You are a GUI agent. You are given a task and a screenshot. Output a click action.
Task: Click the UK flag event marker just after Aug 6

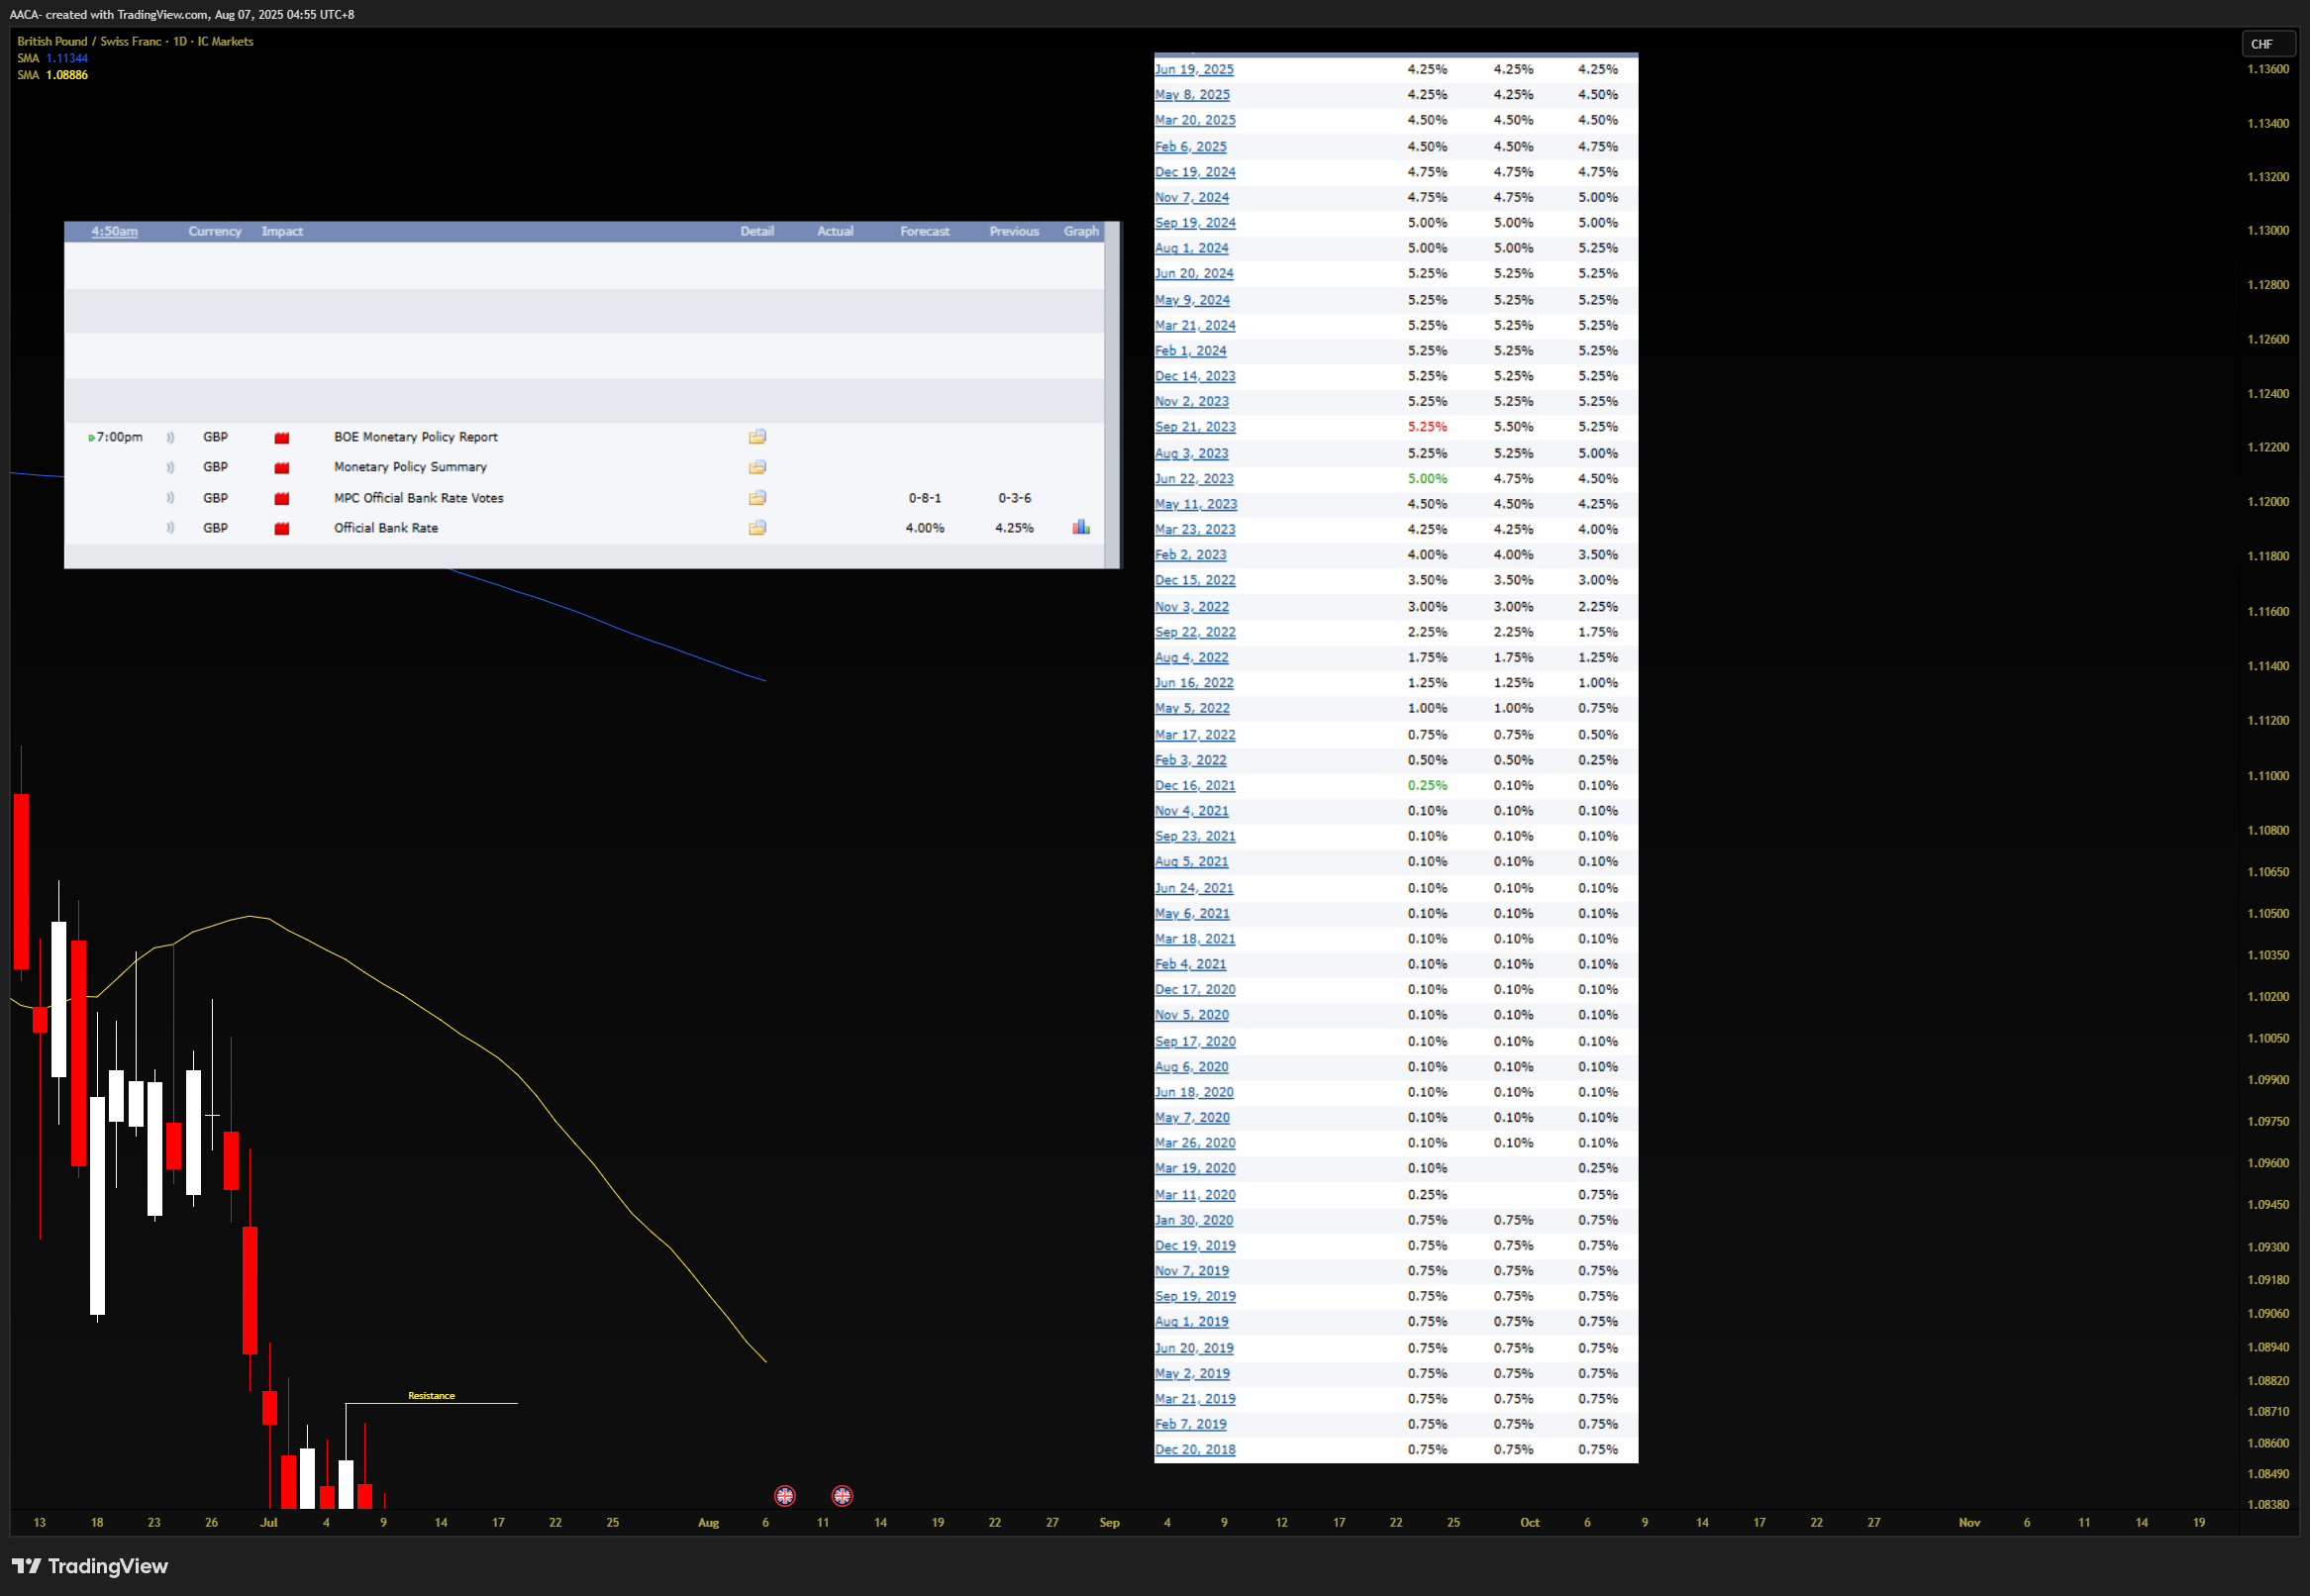785,1496
